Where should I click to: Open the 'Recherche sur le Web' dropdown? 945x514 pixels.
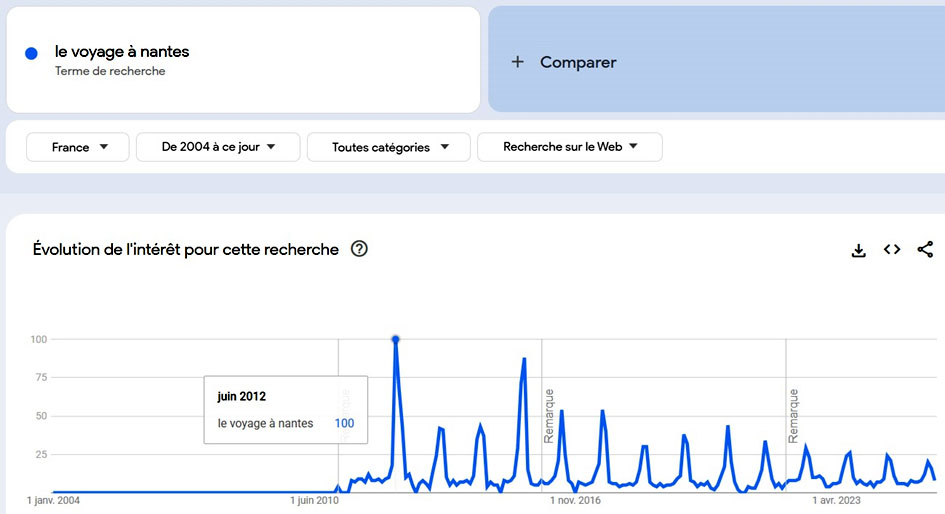[569, 147]
